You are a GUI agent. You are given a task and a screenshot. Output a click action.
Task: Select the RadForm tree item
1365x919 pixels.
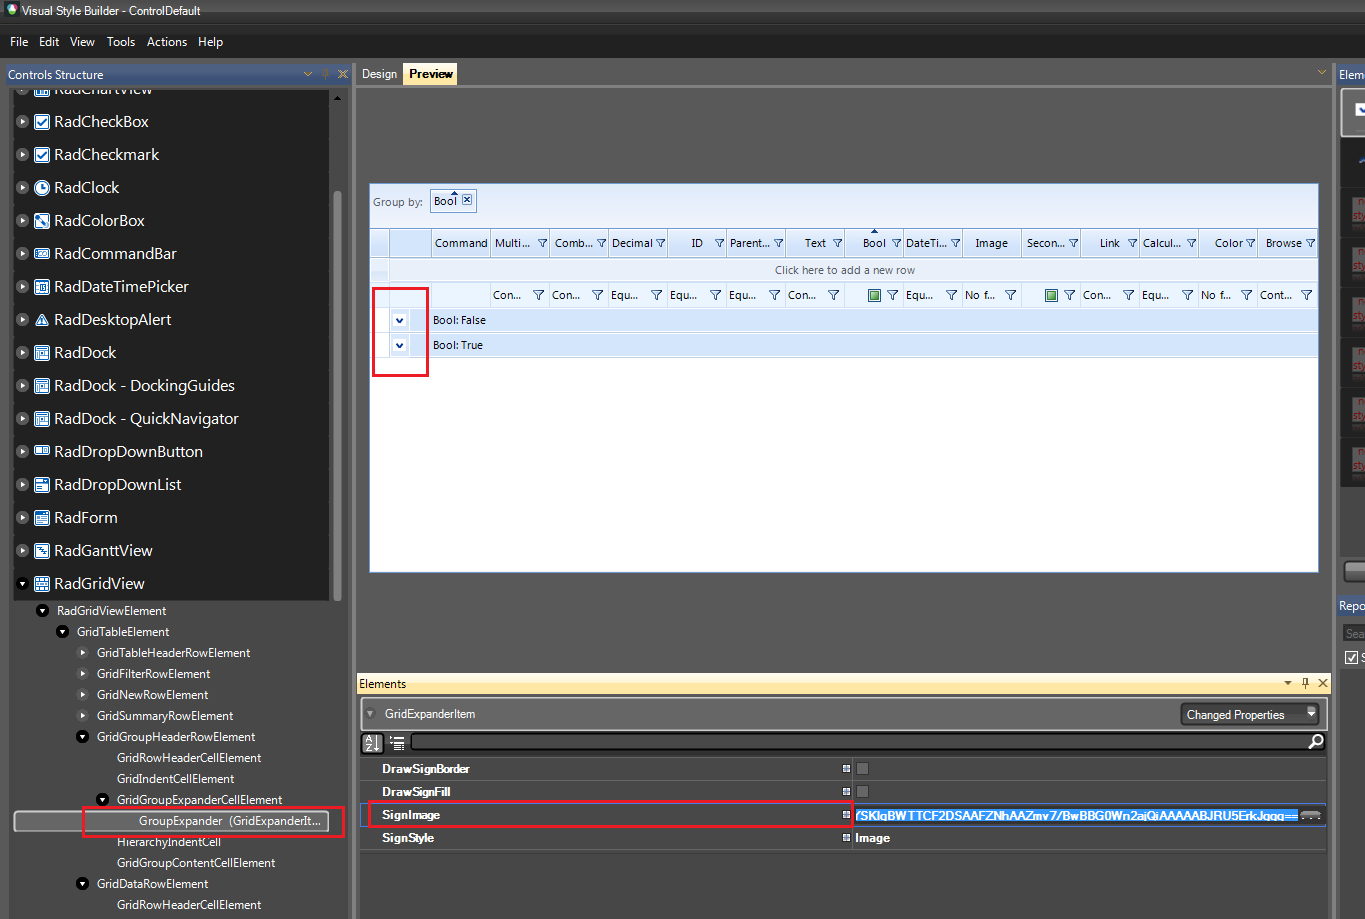[x=86, y=518]
